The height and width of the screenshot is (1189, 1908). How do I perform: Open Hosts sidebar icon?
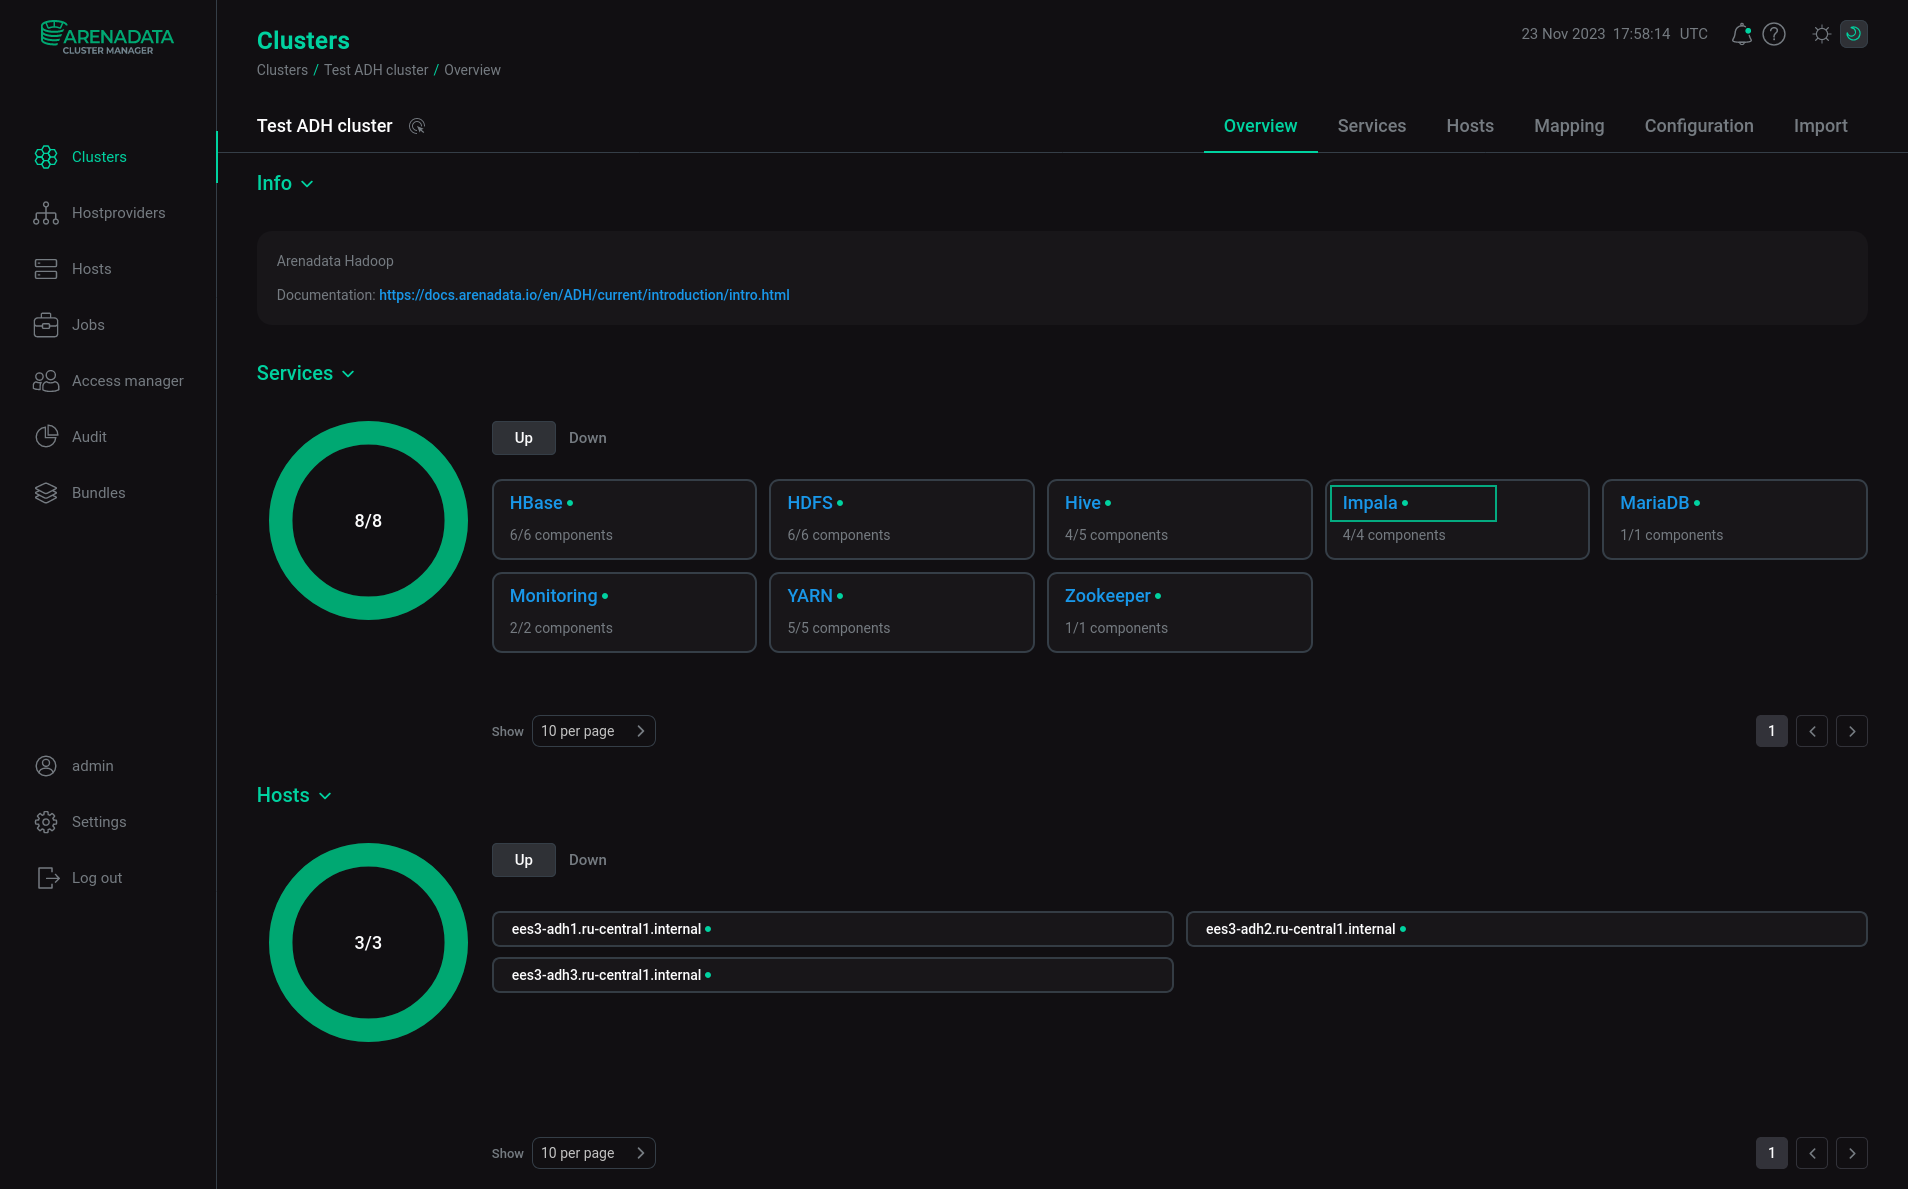click(46, 269)
